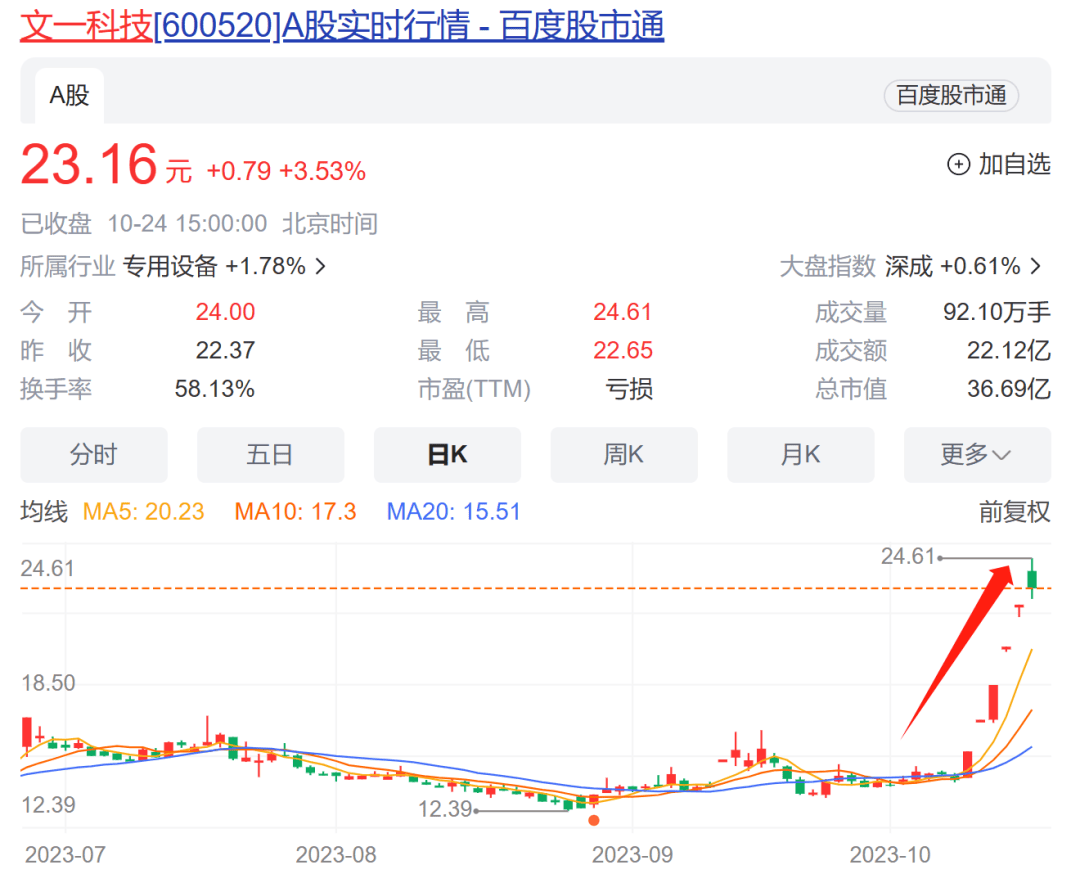Click the 已收盘 market status text

click(x=56, y=224)
